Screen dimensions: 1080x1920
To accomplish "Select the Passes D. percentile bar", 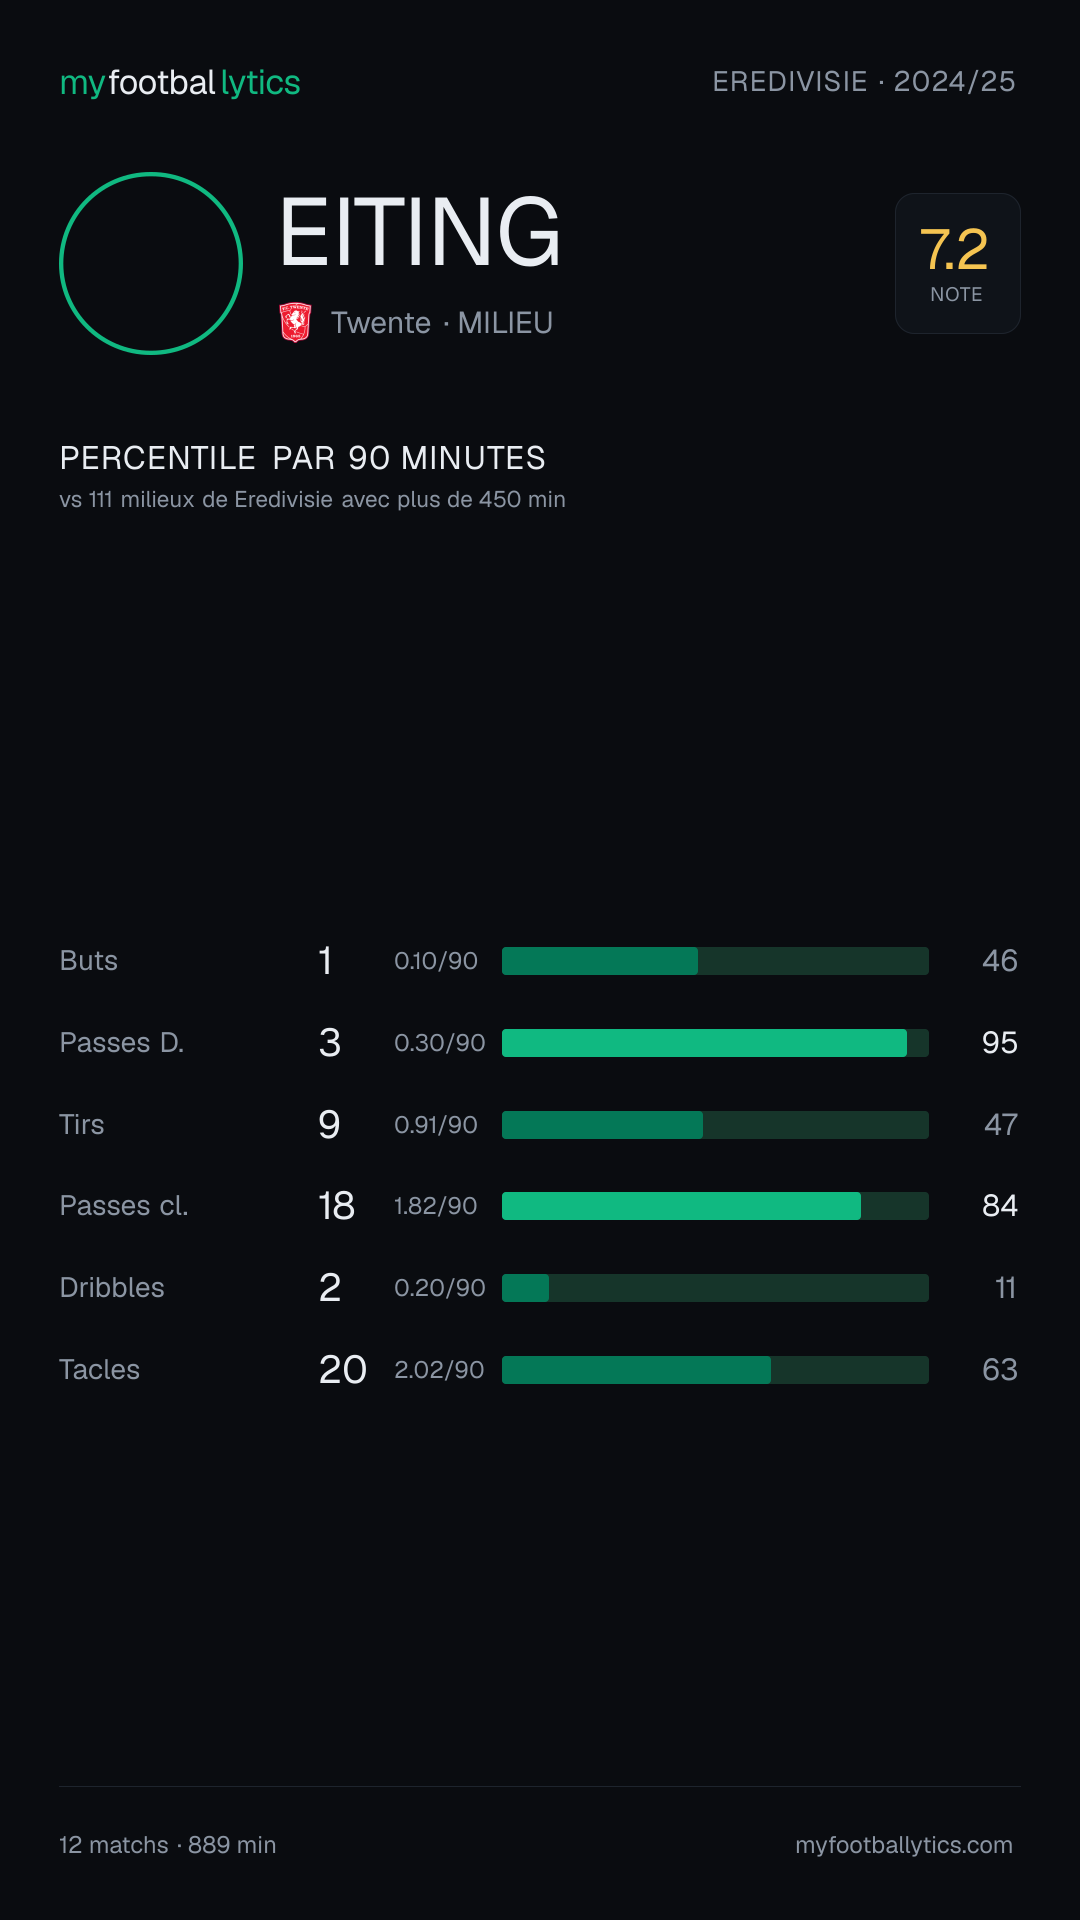I will point(715,1043).
